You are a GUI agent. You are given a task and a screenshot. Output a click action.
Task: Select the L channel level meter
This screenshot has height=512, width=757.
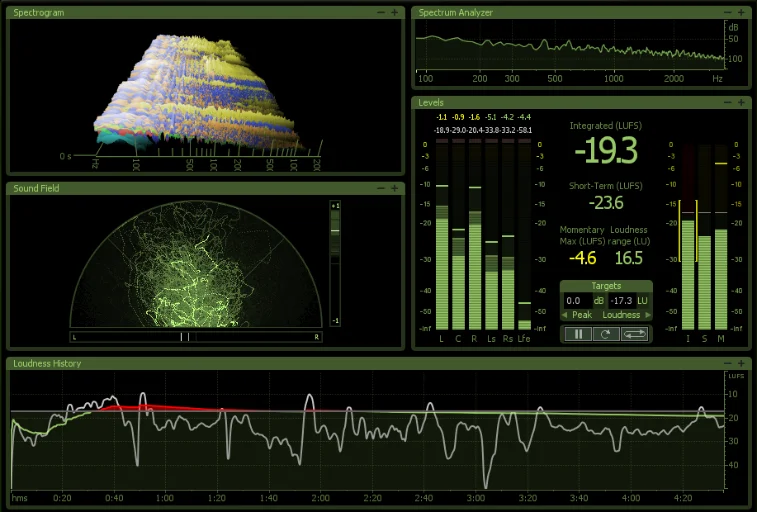(x=442, y=235)
